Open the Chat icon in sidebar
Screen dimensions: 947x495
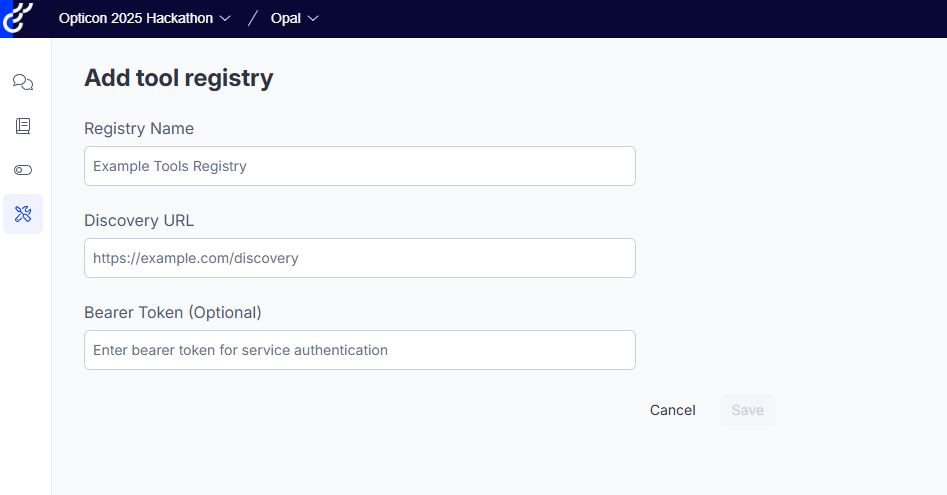(23, 82)
